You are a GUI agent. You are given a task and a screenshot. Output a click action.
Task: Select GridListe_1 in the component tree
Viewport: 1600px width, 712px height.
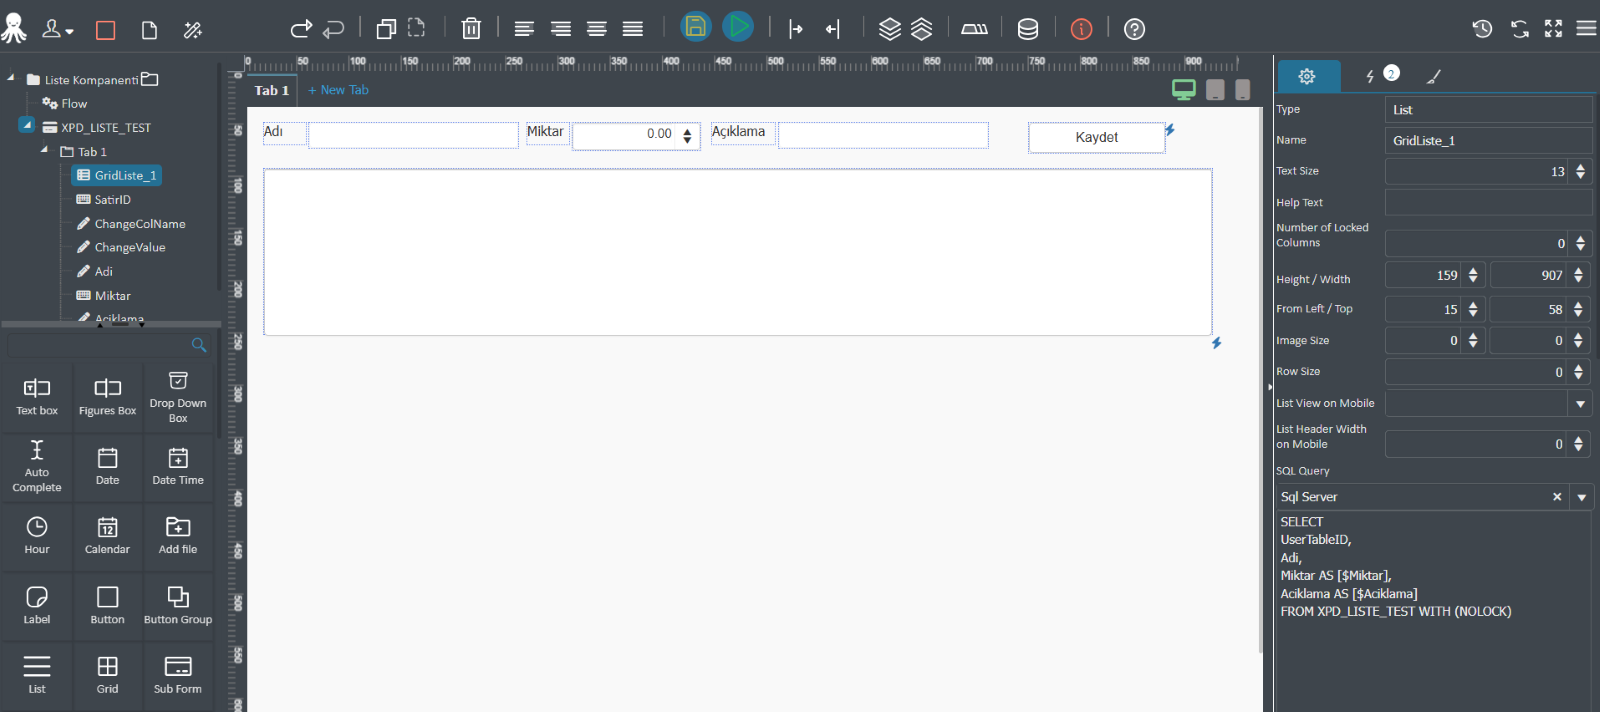(x=117, y=175)
